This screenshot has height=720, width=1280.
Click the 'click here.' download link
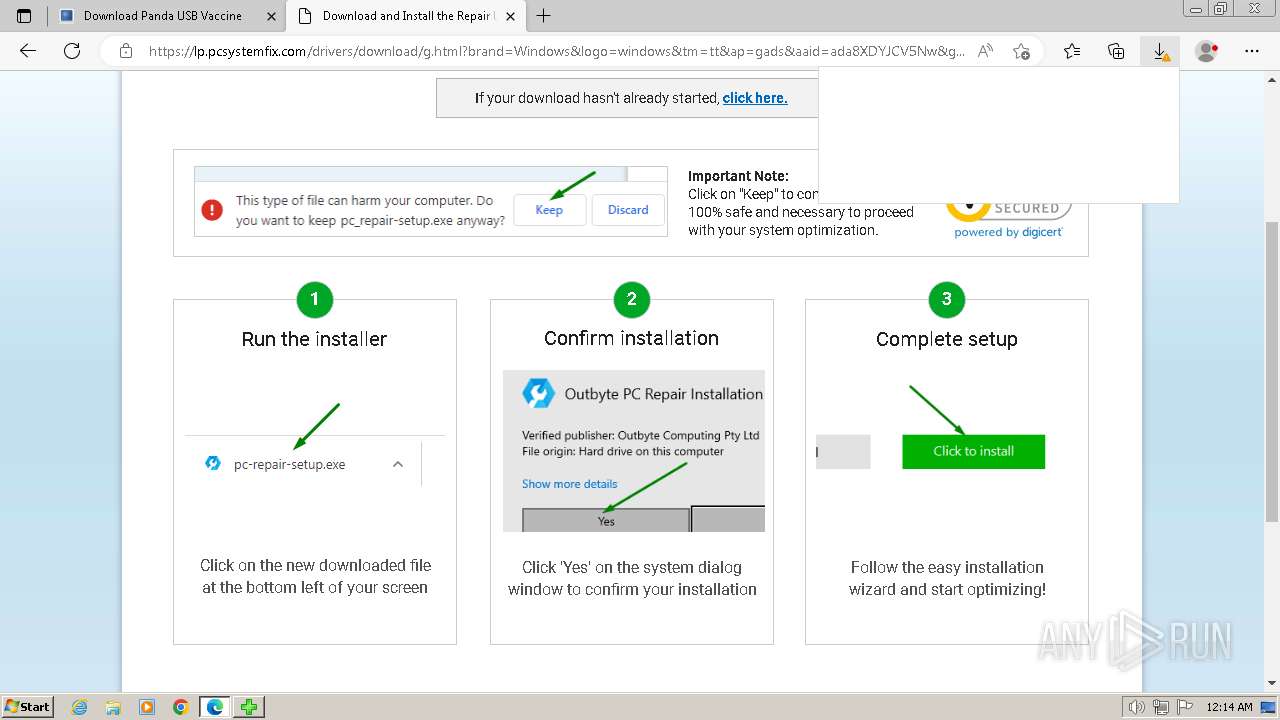755,98
